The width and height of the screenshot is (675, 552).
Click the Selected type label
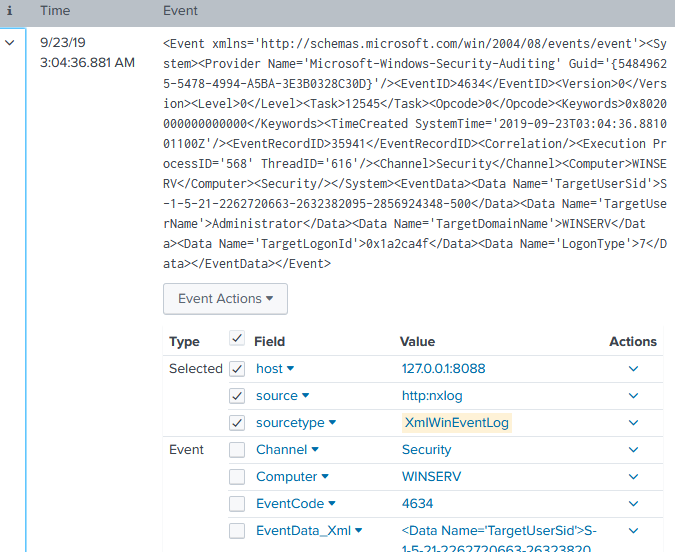195,369
